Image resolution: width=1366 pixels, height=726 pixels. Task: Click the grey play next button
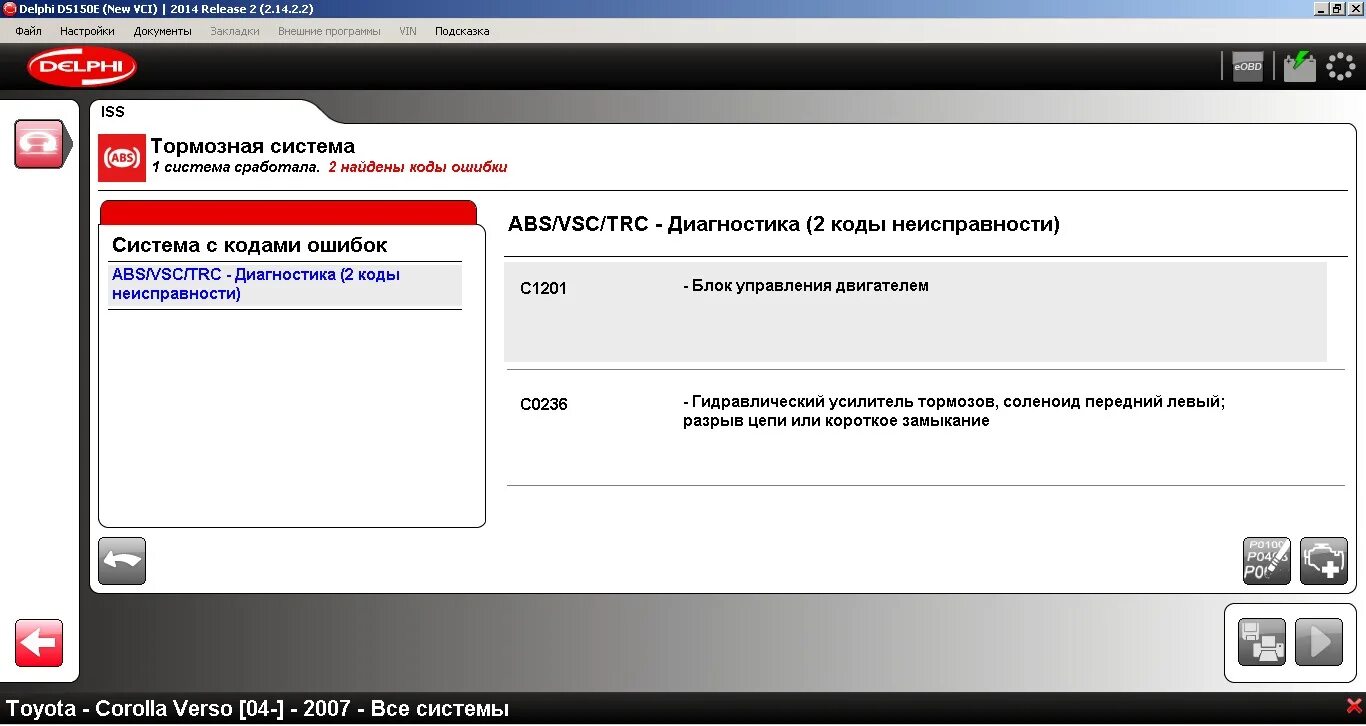(x=1319, y=643)
